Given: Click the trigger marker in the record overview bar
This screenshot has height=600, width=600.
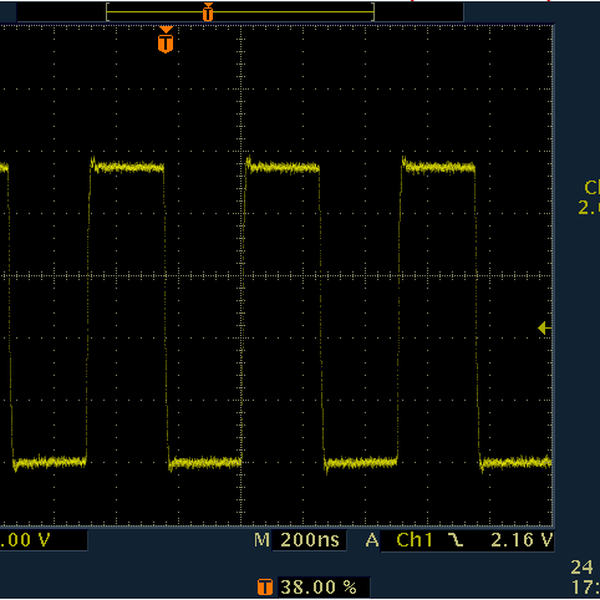Looking at the screenshot, I should click(x=208, y=11).
